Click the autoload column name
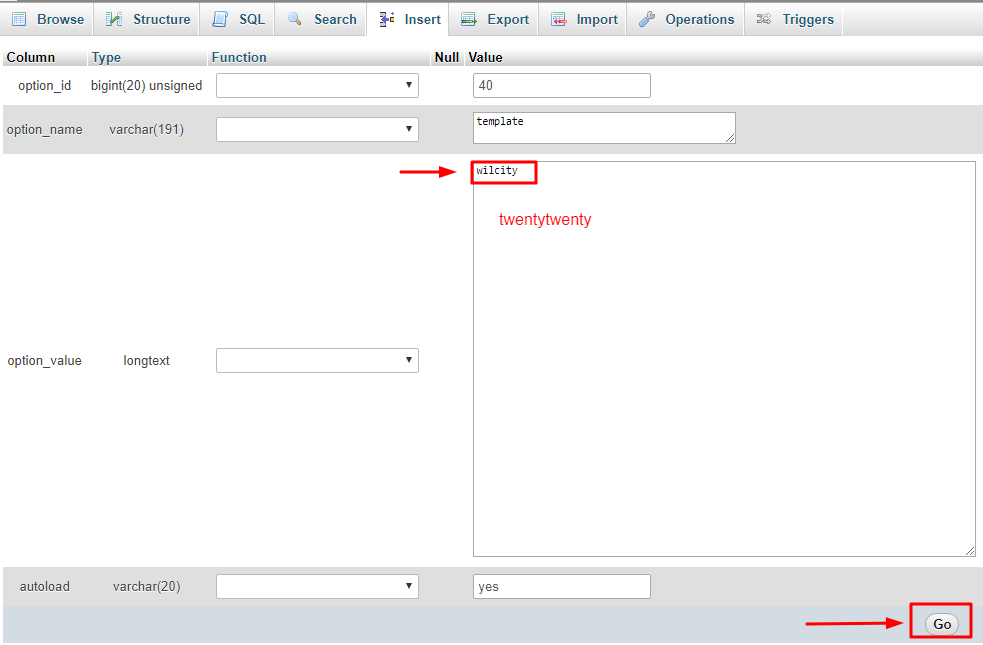 [45, 587]
